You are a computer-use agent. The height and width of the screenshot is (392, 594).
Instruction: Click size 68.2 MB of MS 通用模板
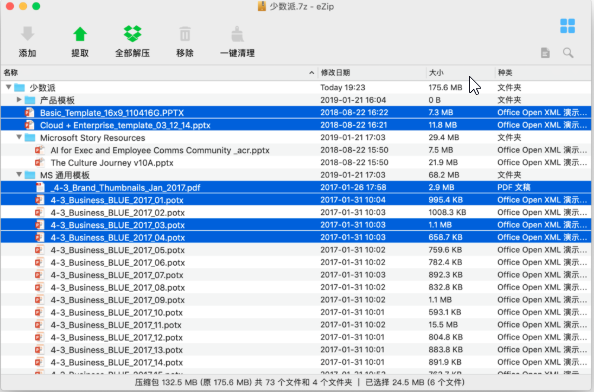pos(444,175)
